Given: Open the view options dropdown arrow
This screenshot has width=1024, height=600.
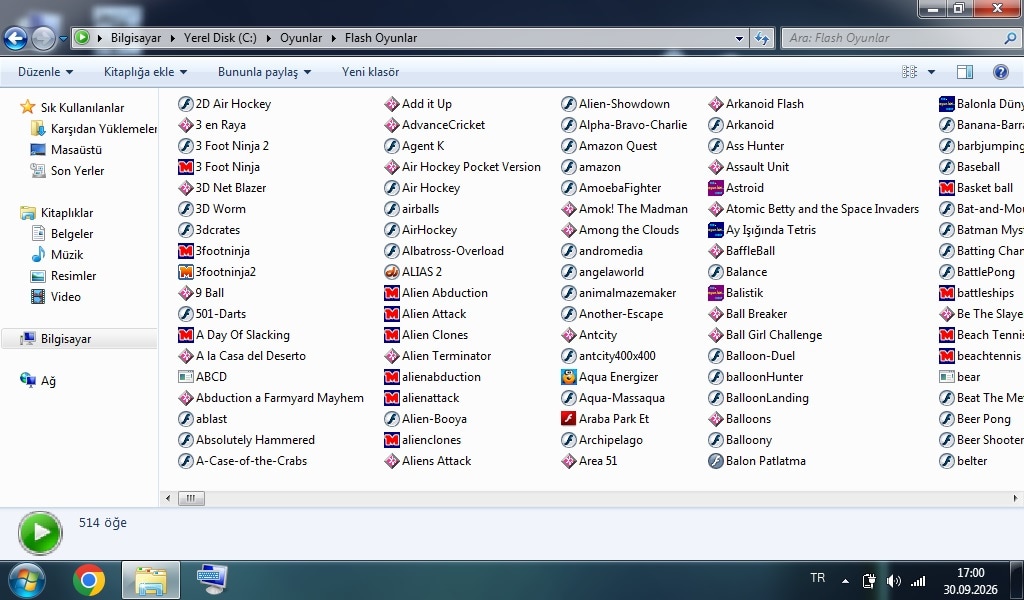Looking at the screenshot, I should coord(931,72).
